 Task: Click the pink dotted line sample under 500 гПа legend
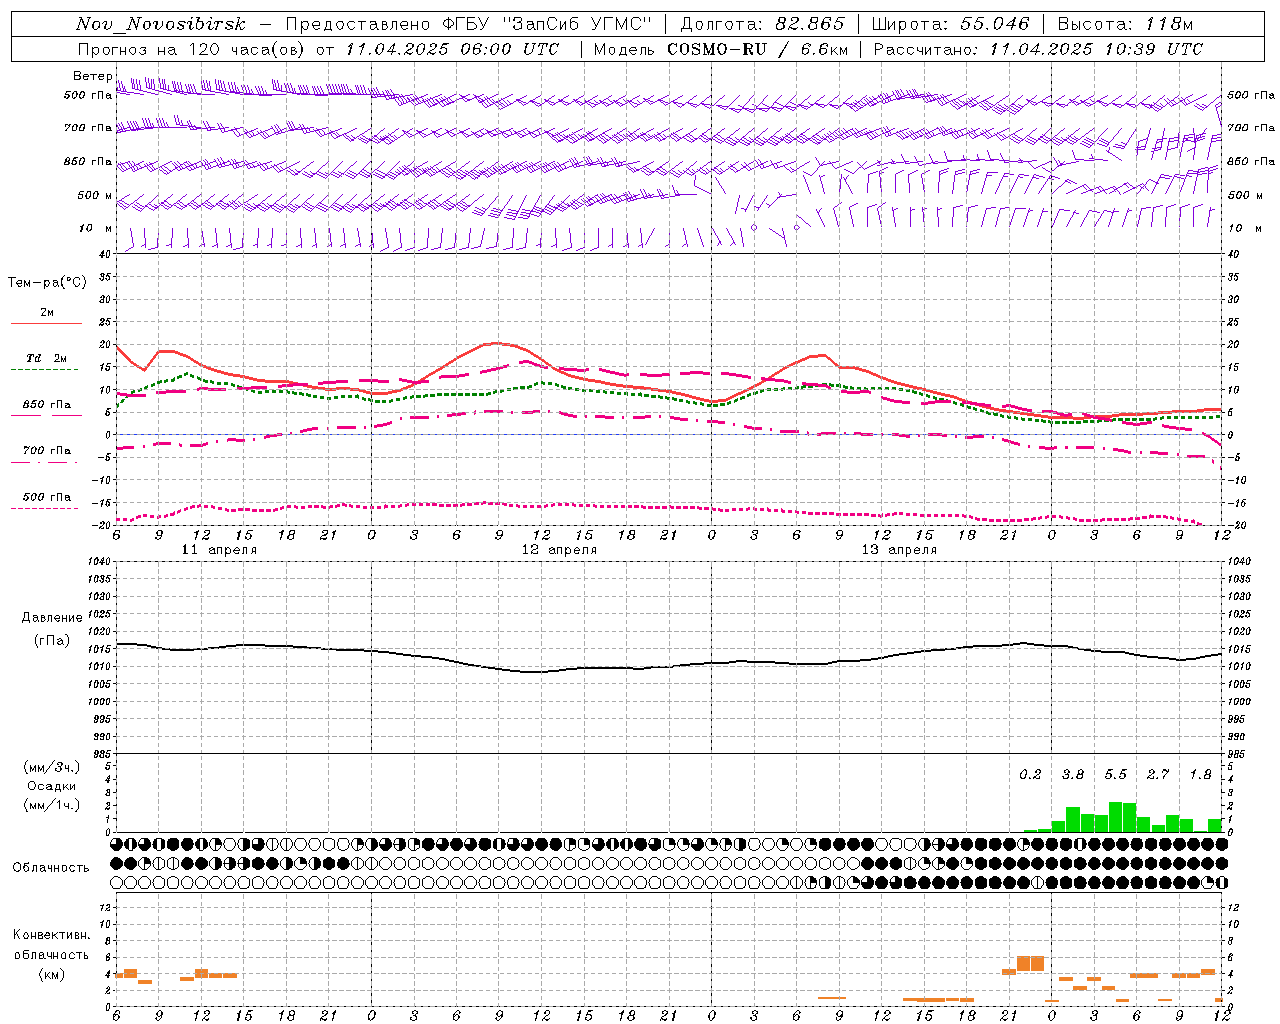(x=44, y=508)
